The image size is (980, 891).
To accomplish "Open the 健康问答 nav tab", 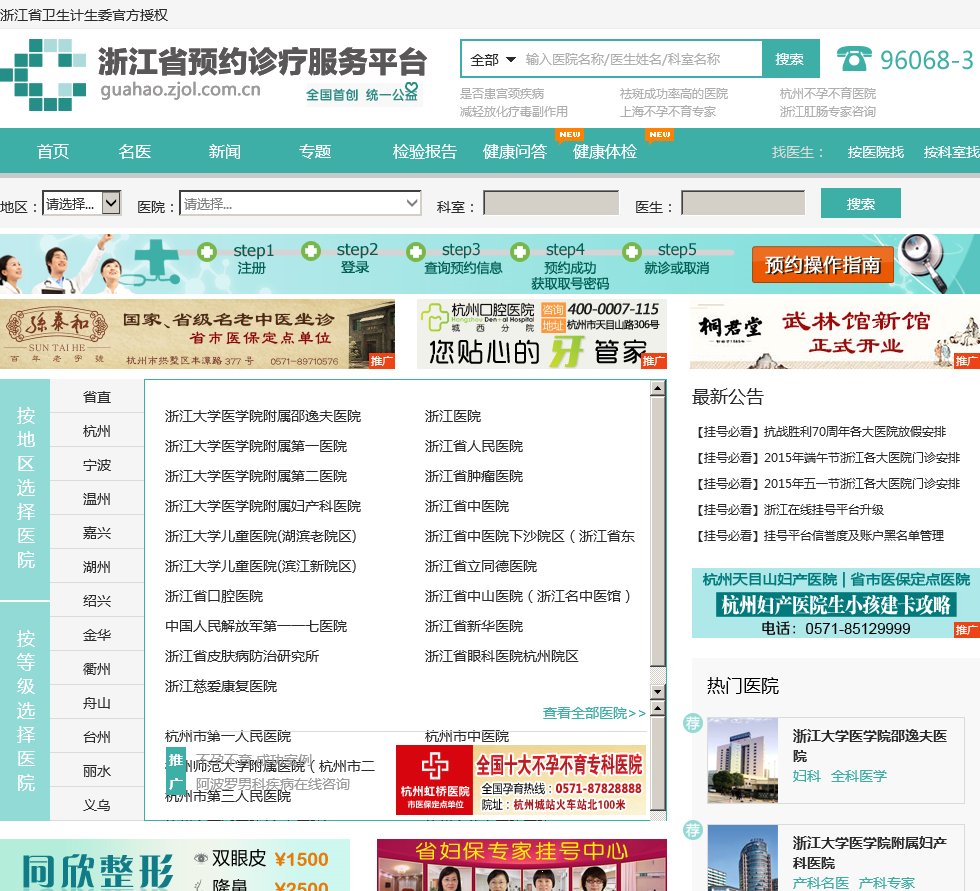I will 514,152.
